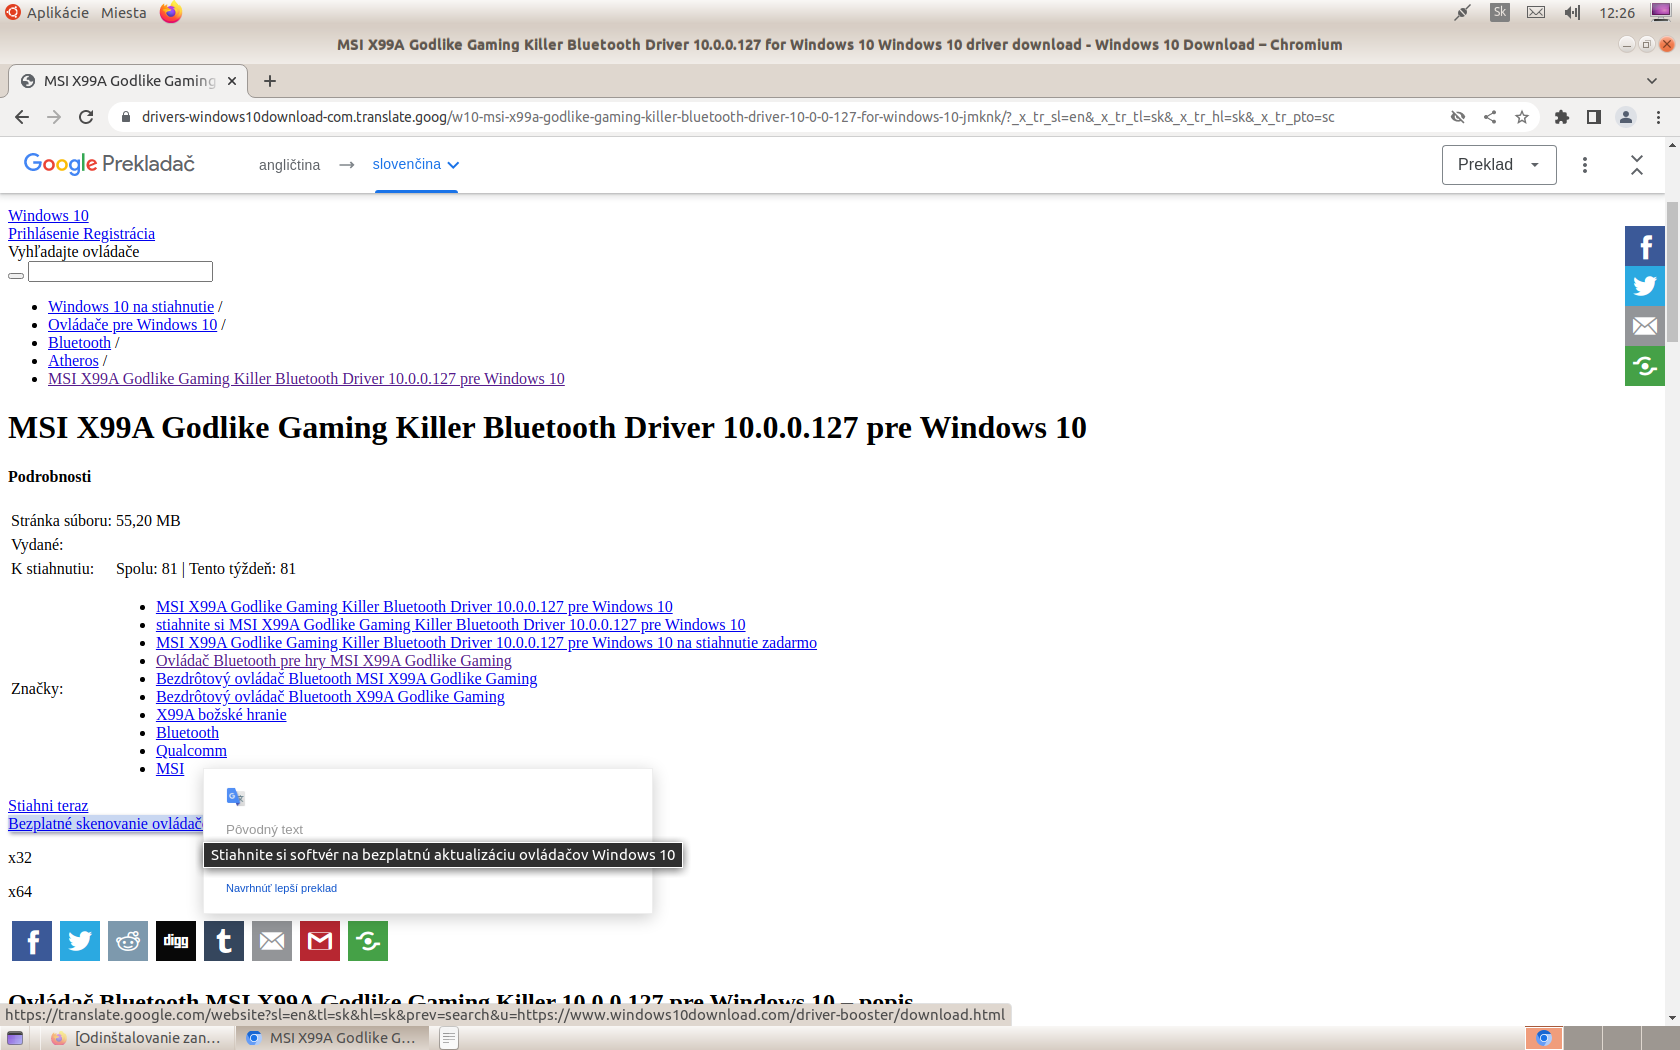The height and width of the screenshot is (1050, 1680).
Task: Open the Google Translate more options menu
Action: click(x=1585, y=165)
